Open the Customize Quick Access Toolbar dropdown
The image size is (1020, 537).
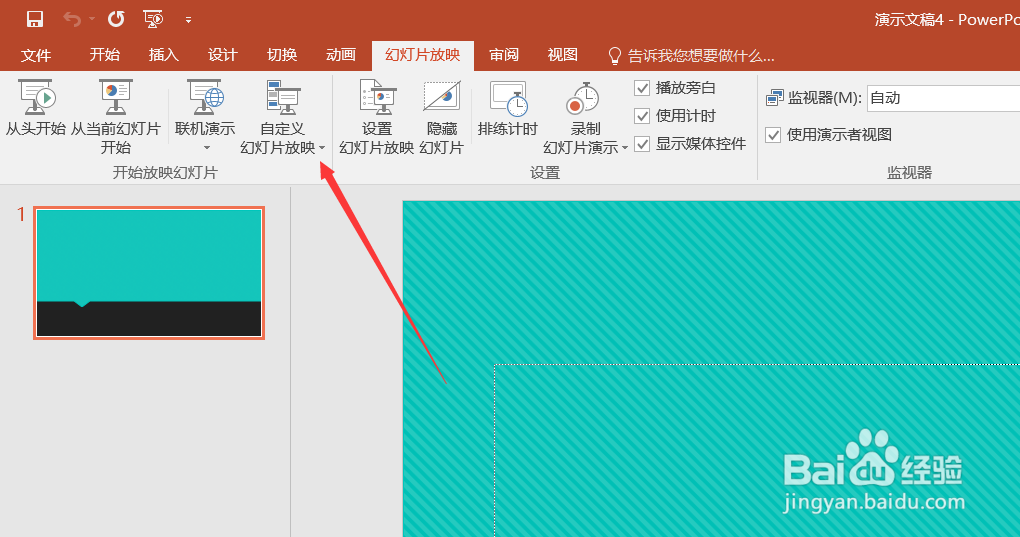coord(188,20)
